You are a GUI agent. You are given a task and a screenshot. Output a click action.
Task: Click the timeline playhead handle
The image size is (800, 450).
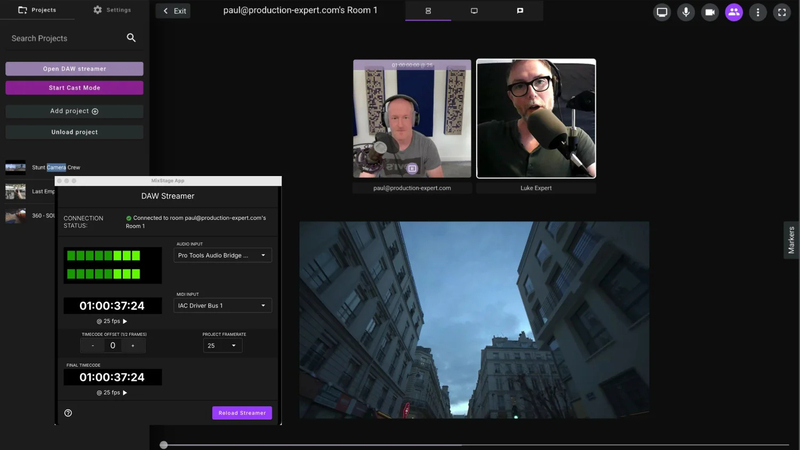pos(163,445)
